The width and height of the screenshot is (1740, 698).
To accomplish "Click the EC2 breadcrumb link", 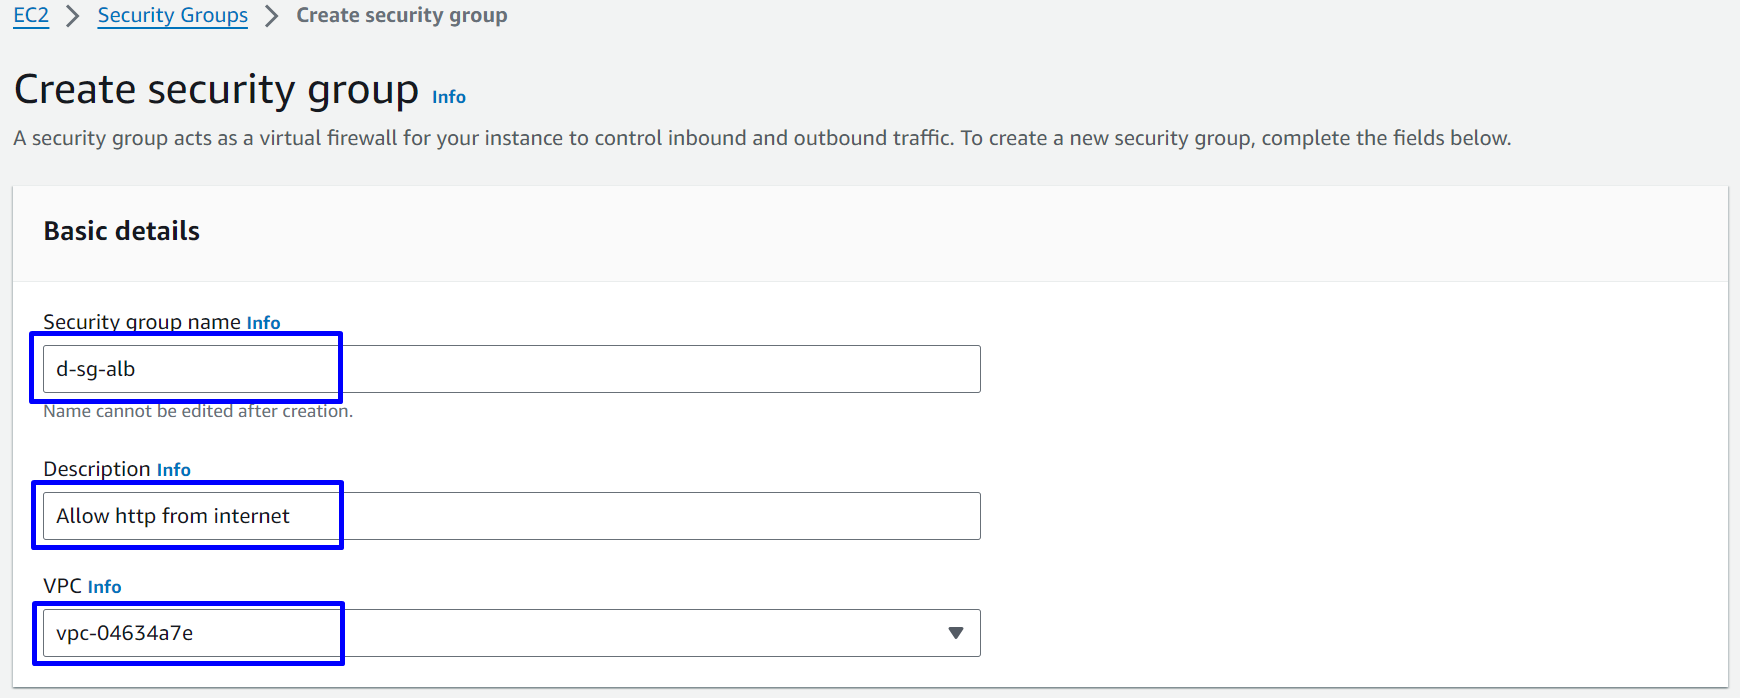I will click(x=31, y=16).
